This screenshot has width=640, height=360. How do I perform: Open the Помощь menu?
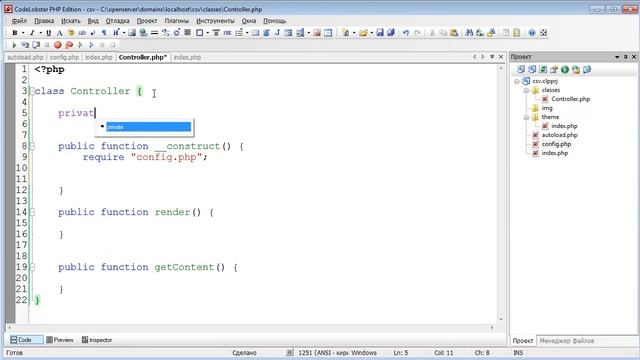pos(274,20)
